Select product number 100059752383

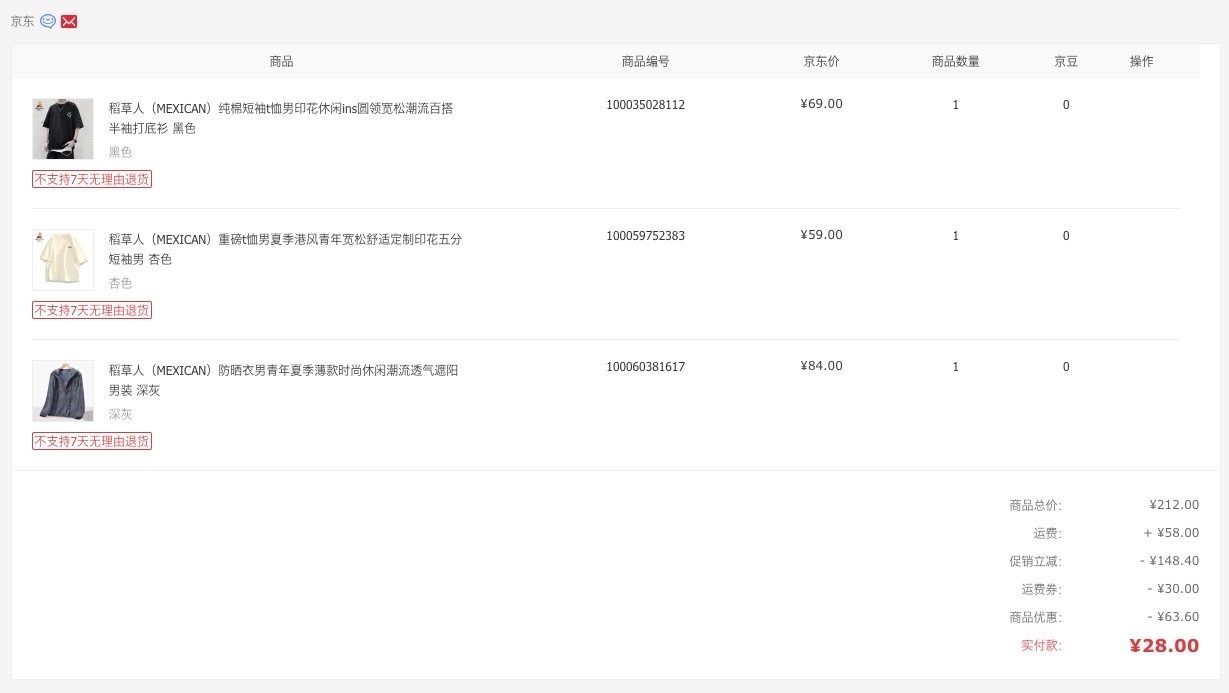645,236
